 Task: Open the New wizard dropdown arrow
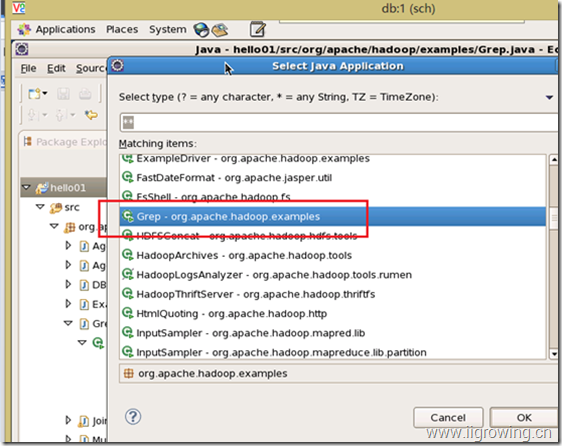45,94
